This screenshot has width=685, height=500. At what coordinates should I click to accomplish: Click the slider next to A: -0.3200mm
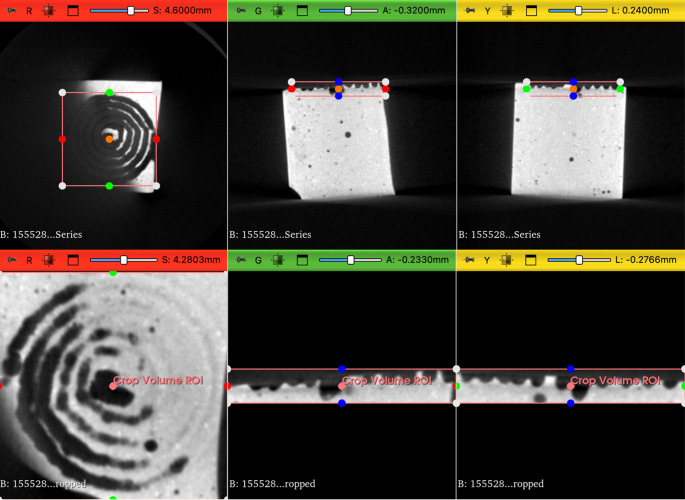pyautogui.click(x=348, y=10)
